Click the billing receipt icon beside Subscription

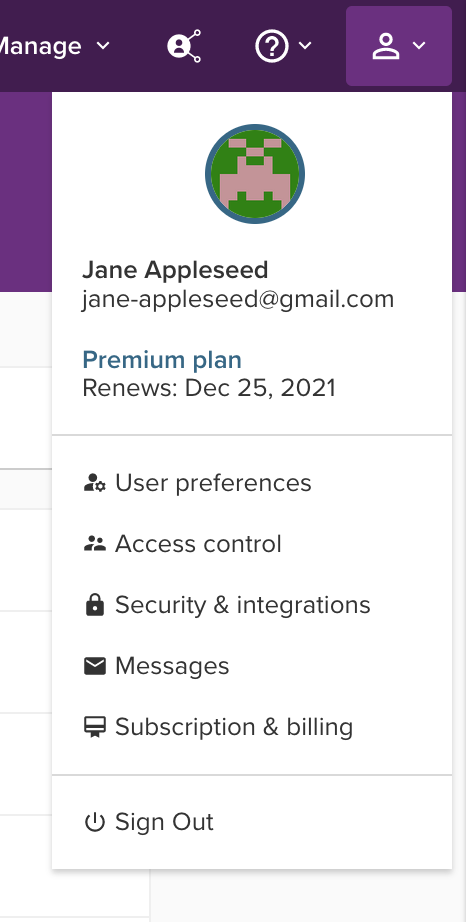95,727
